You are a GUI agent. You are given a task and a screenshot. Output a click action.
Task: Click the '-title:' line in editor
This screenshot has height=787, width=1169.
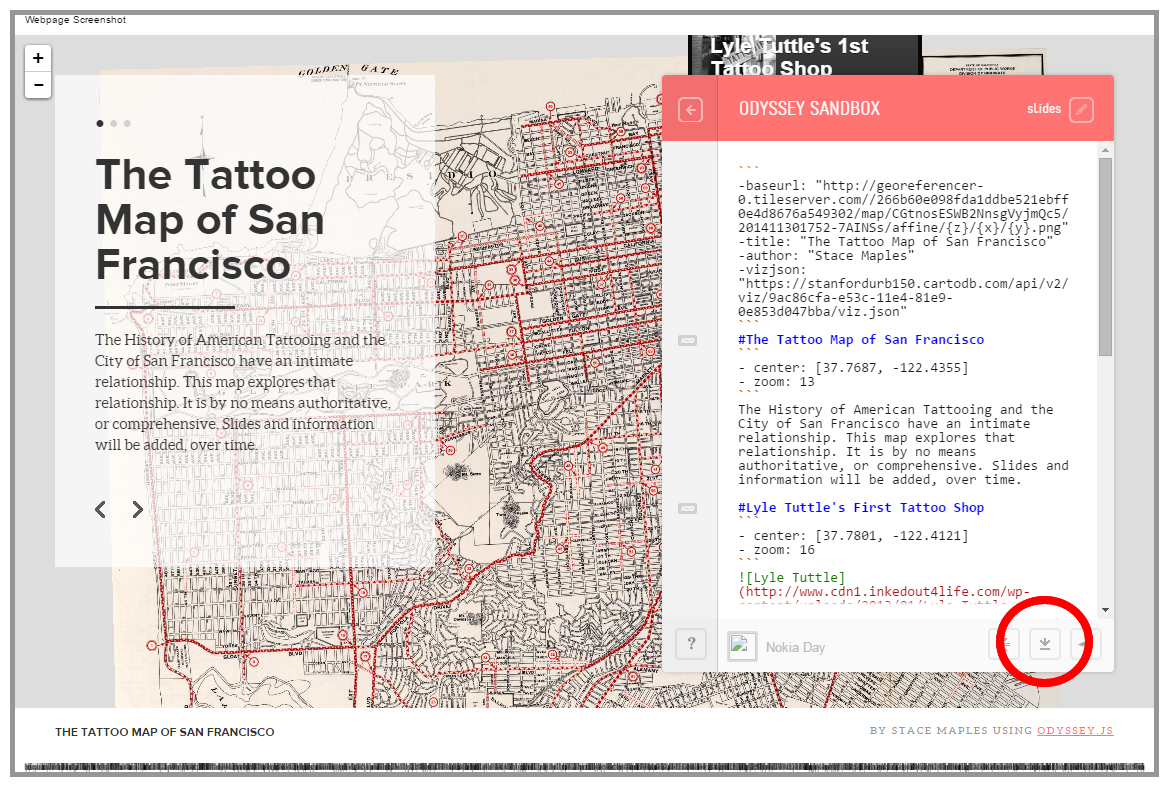[895, 241]
